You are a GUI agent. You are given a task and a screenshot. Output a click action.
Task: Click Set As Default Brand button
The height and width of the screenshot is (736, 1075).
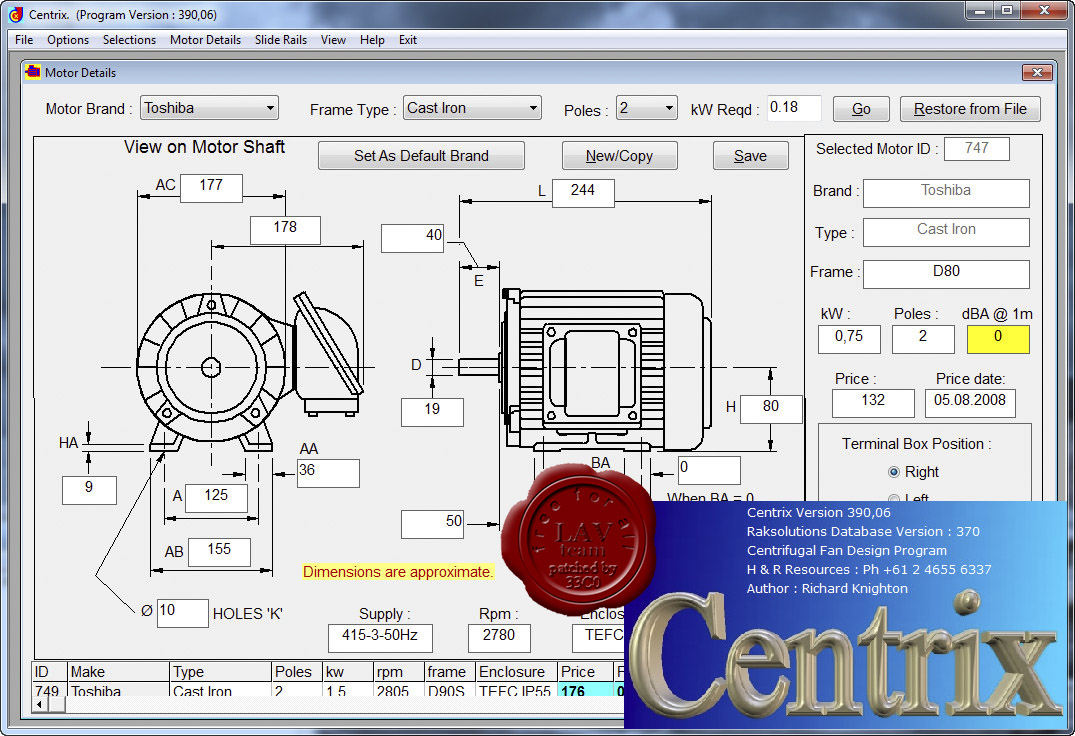[x=421, y=156]
